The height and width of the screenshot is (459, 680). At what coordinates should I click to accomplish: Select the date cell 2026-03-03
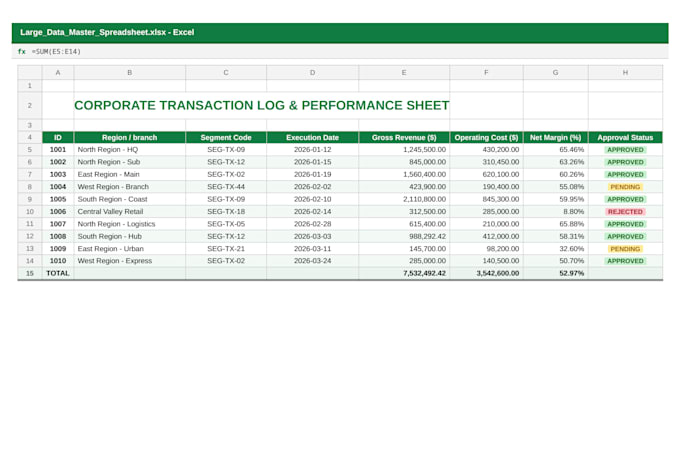click(x=312, y=236)
